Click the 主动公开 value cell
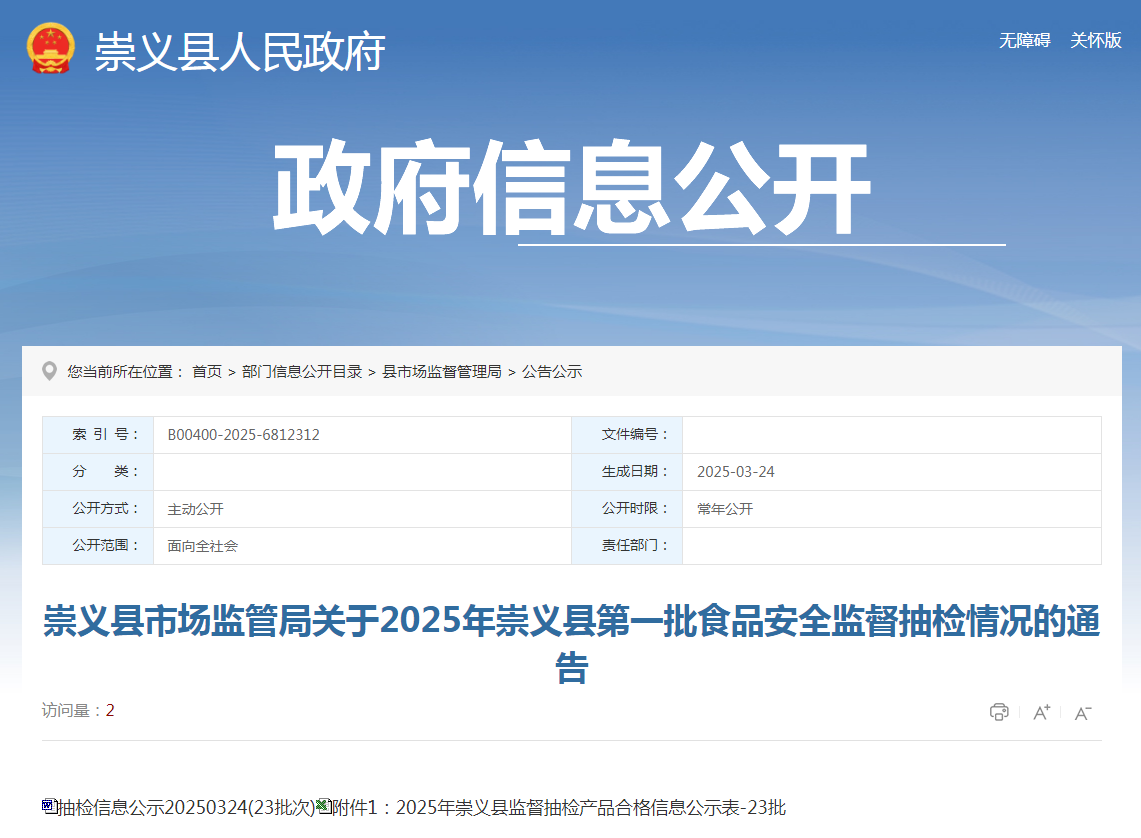Viewport: 1141px width, 838px height. pyautogui.click(x=362, y=508)
